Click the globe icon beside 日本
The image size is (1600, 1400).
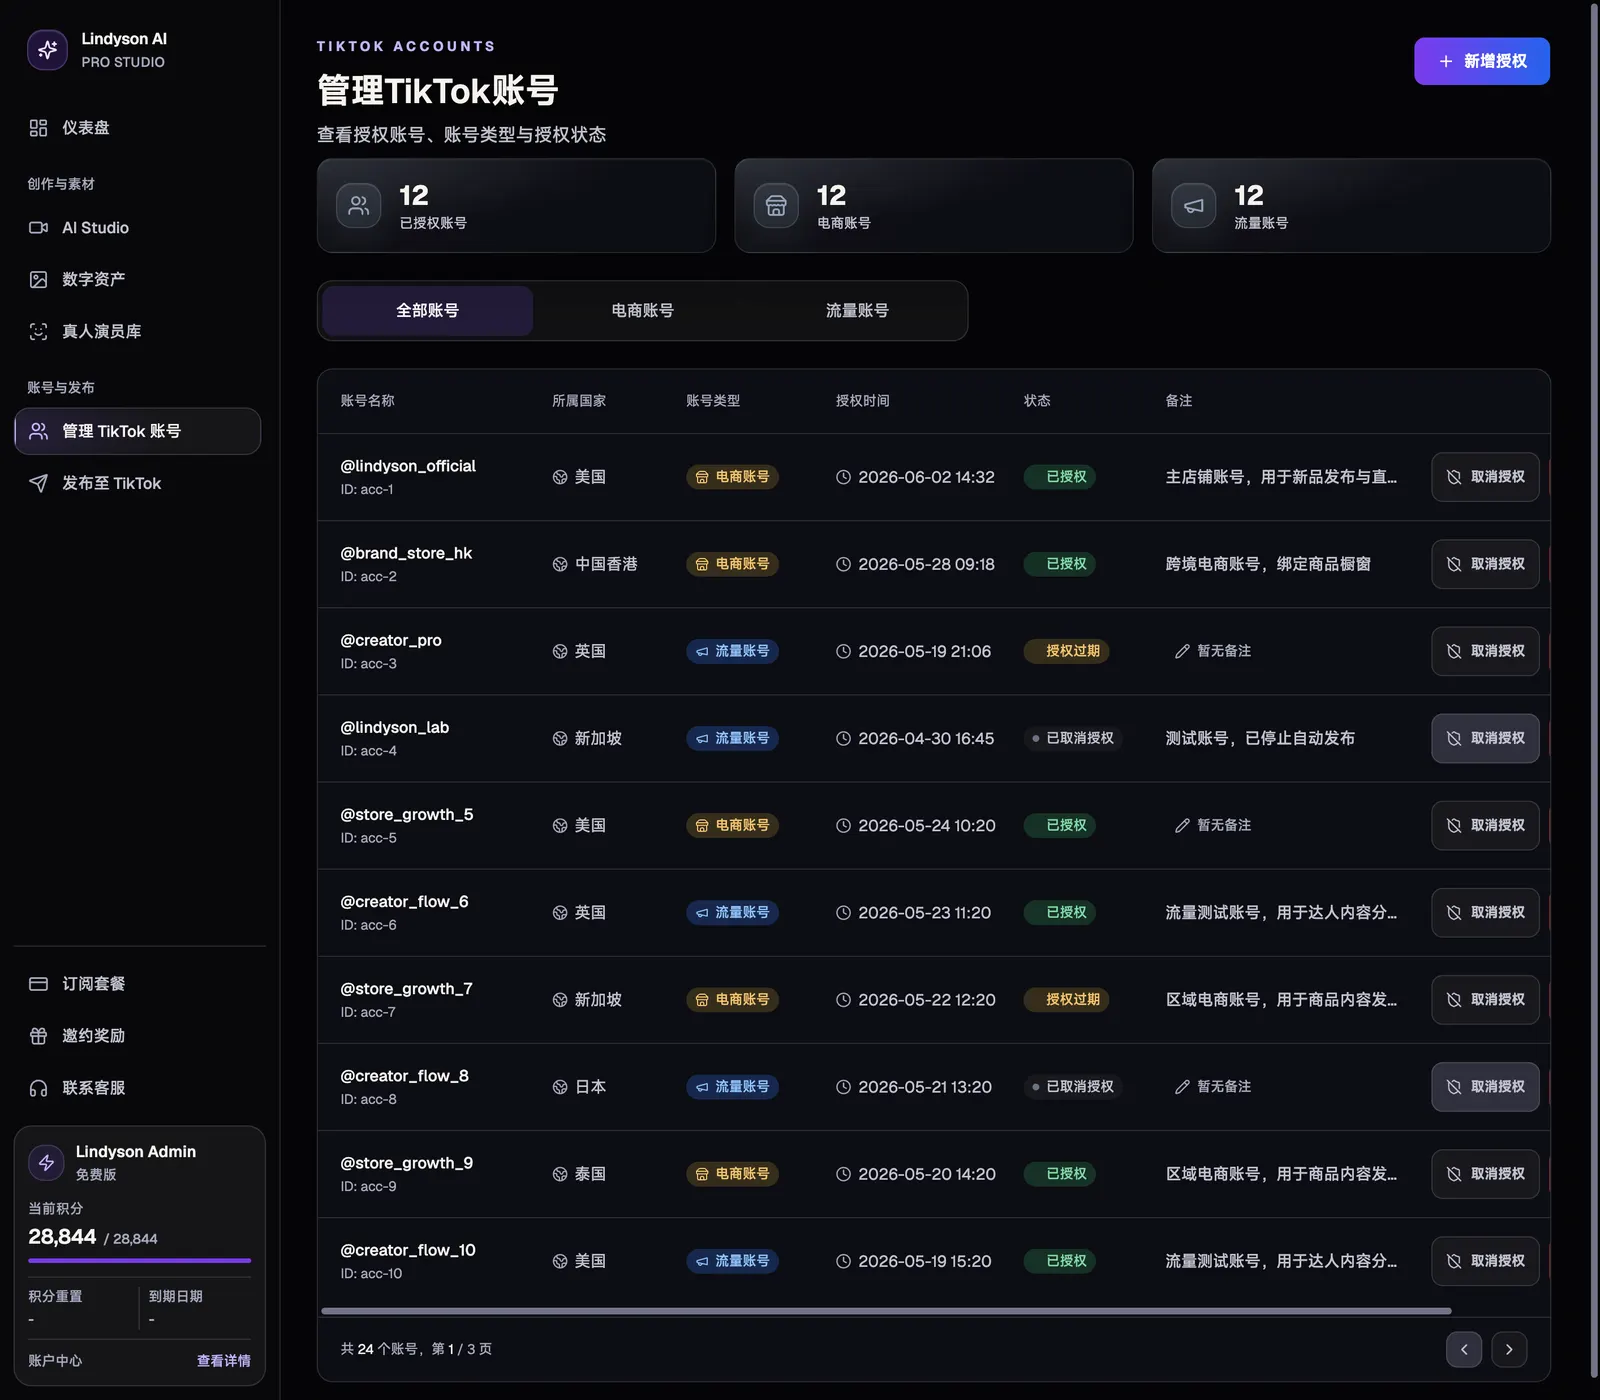(560, 1087)
